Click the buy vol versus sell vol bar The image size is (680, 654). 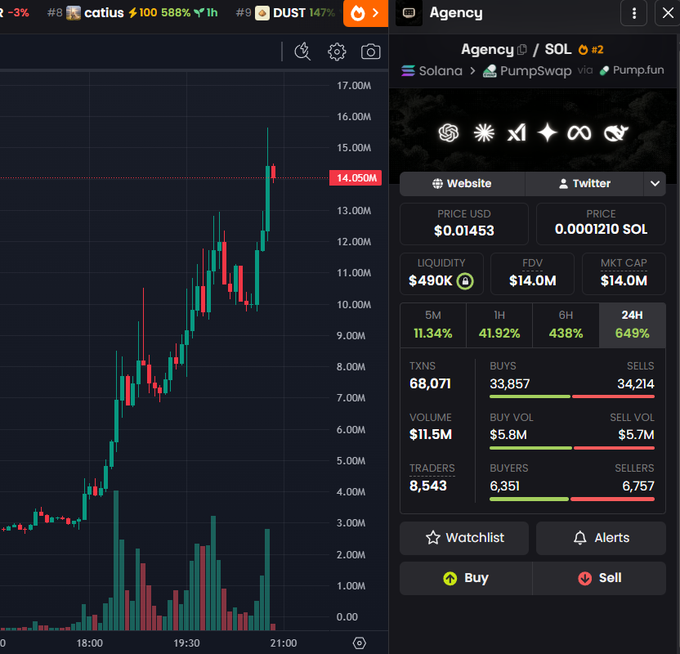click(572, 448)
